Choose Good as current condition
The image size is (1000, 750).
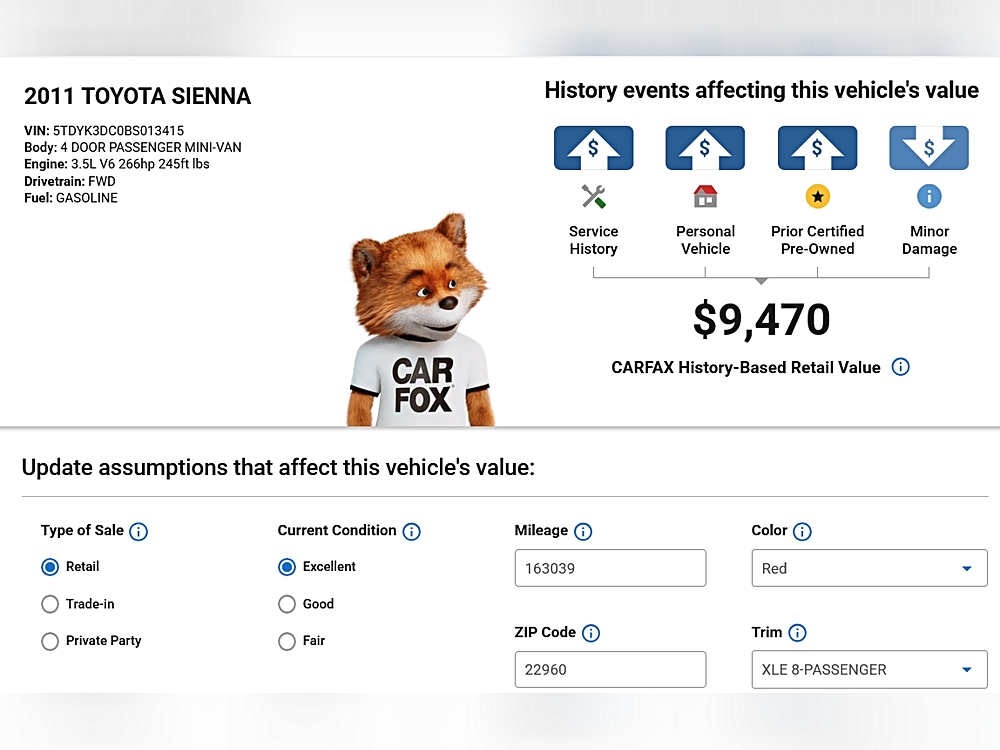[x=287, y=604]
